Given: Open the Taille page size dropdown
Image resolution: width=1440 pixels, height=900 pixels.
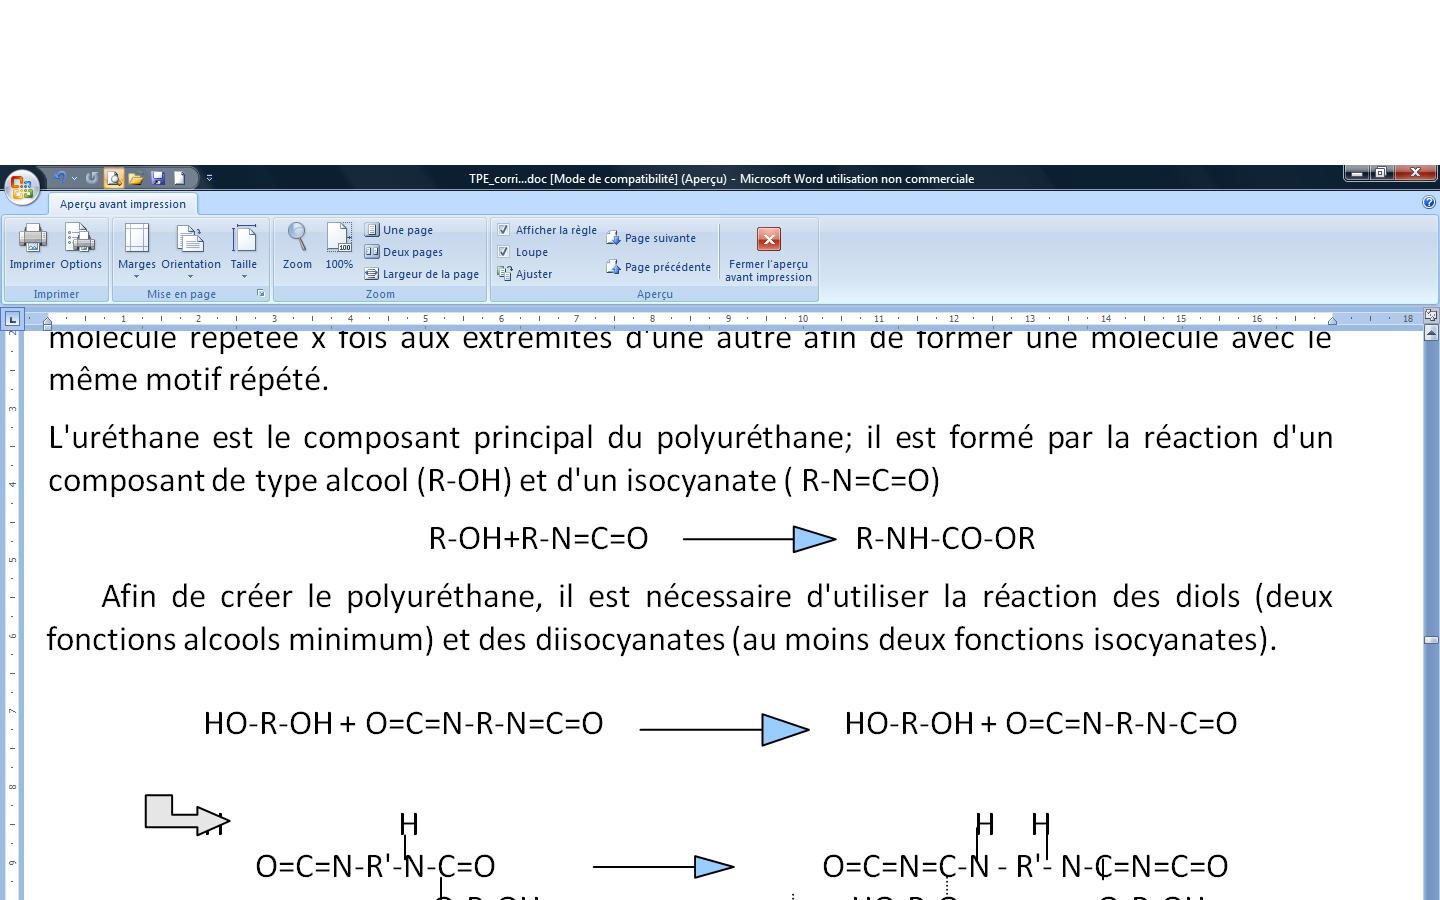Looking at the screenshot, I should (x=244, y=250).
